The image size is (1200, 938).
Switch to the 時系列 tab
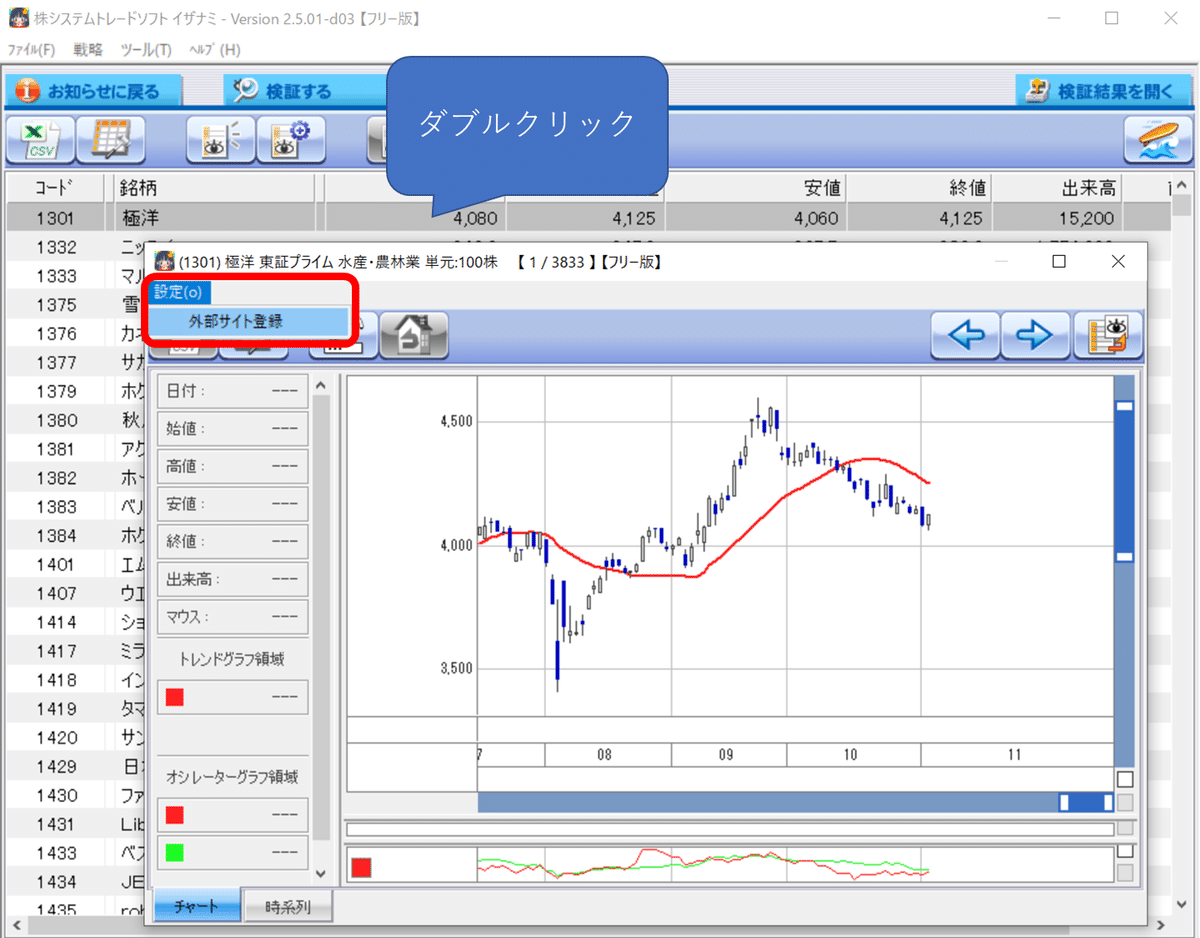288,905
